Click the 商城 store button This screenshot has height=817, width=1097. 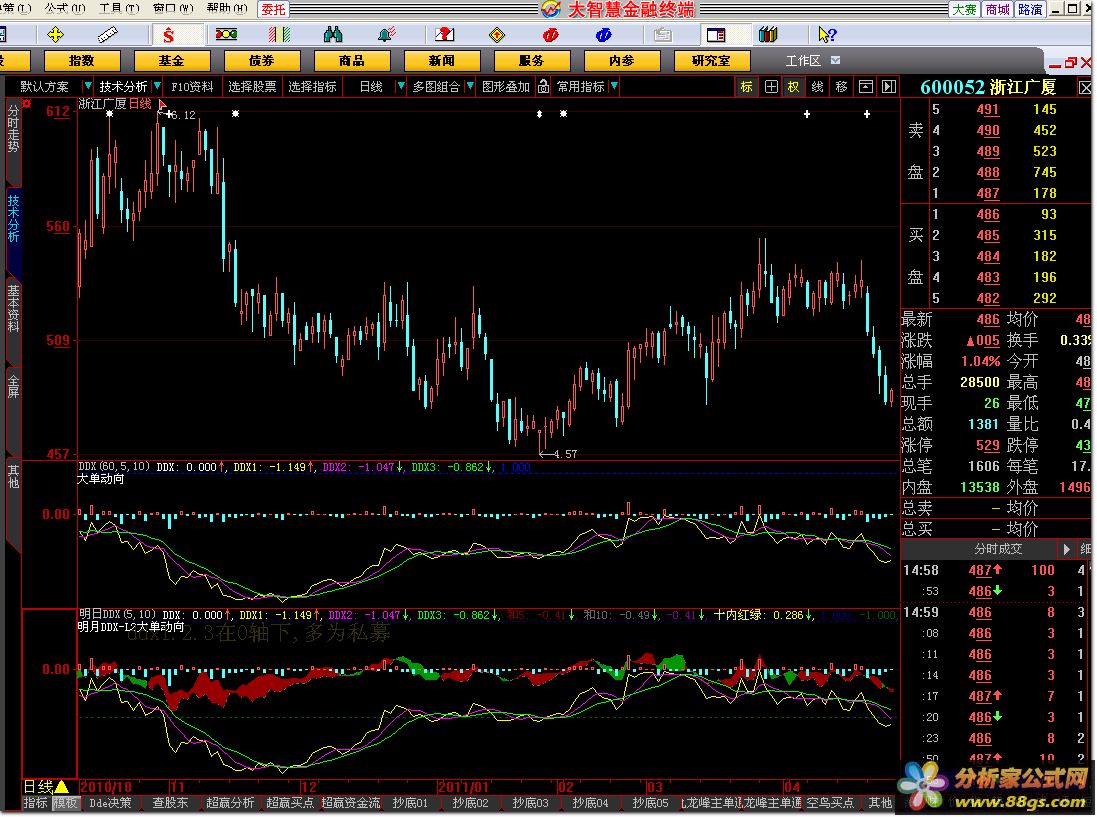[x=998, y=9]
